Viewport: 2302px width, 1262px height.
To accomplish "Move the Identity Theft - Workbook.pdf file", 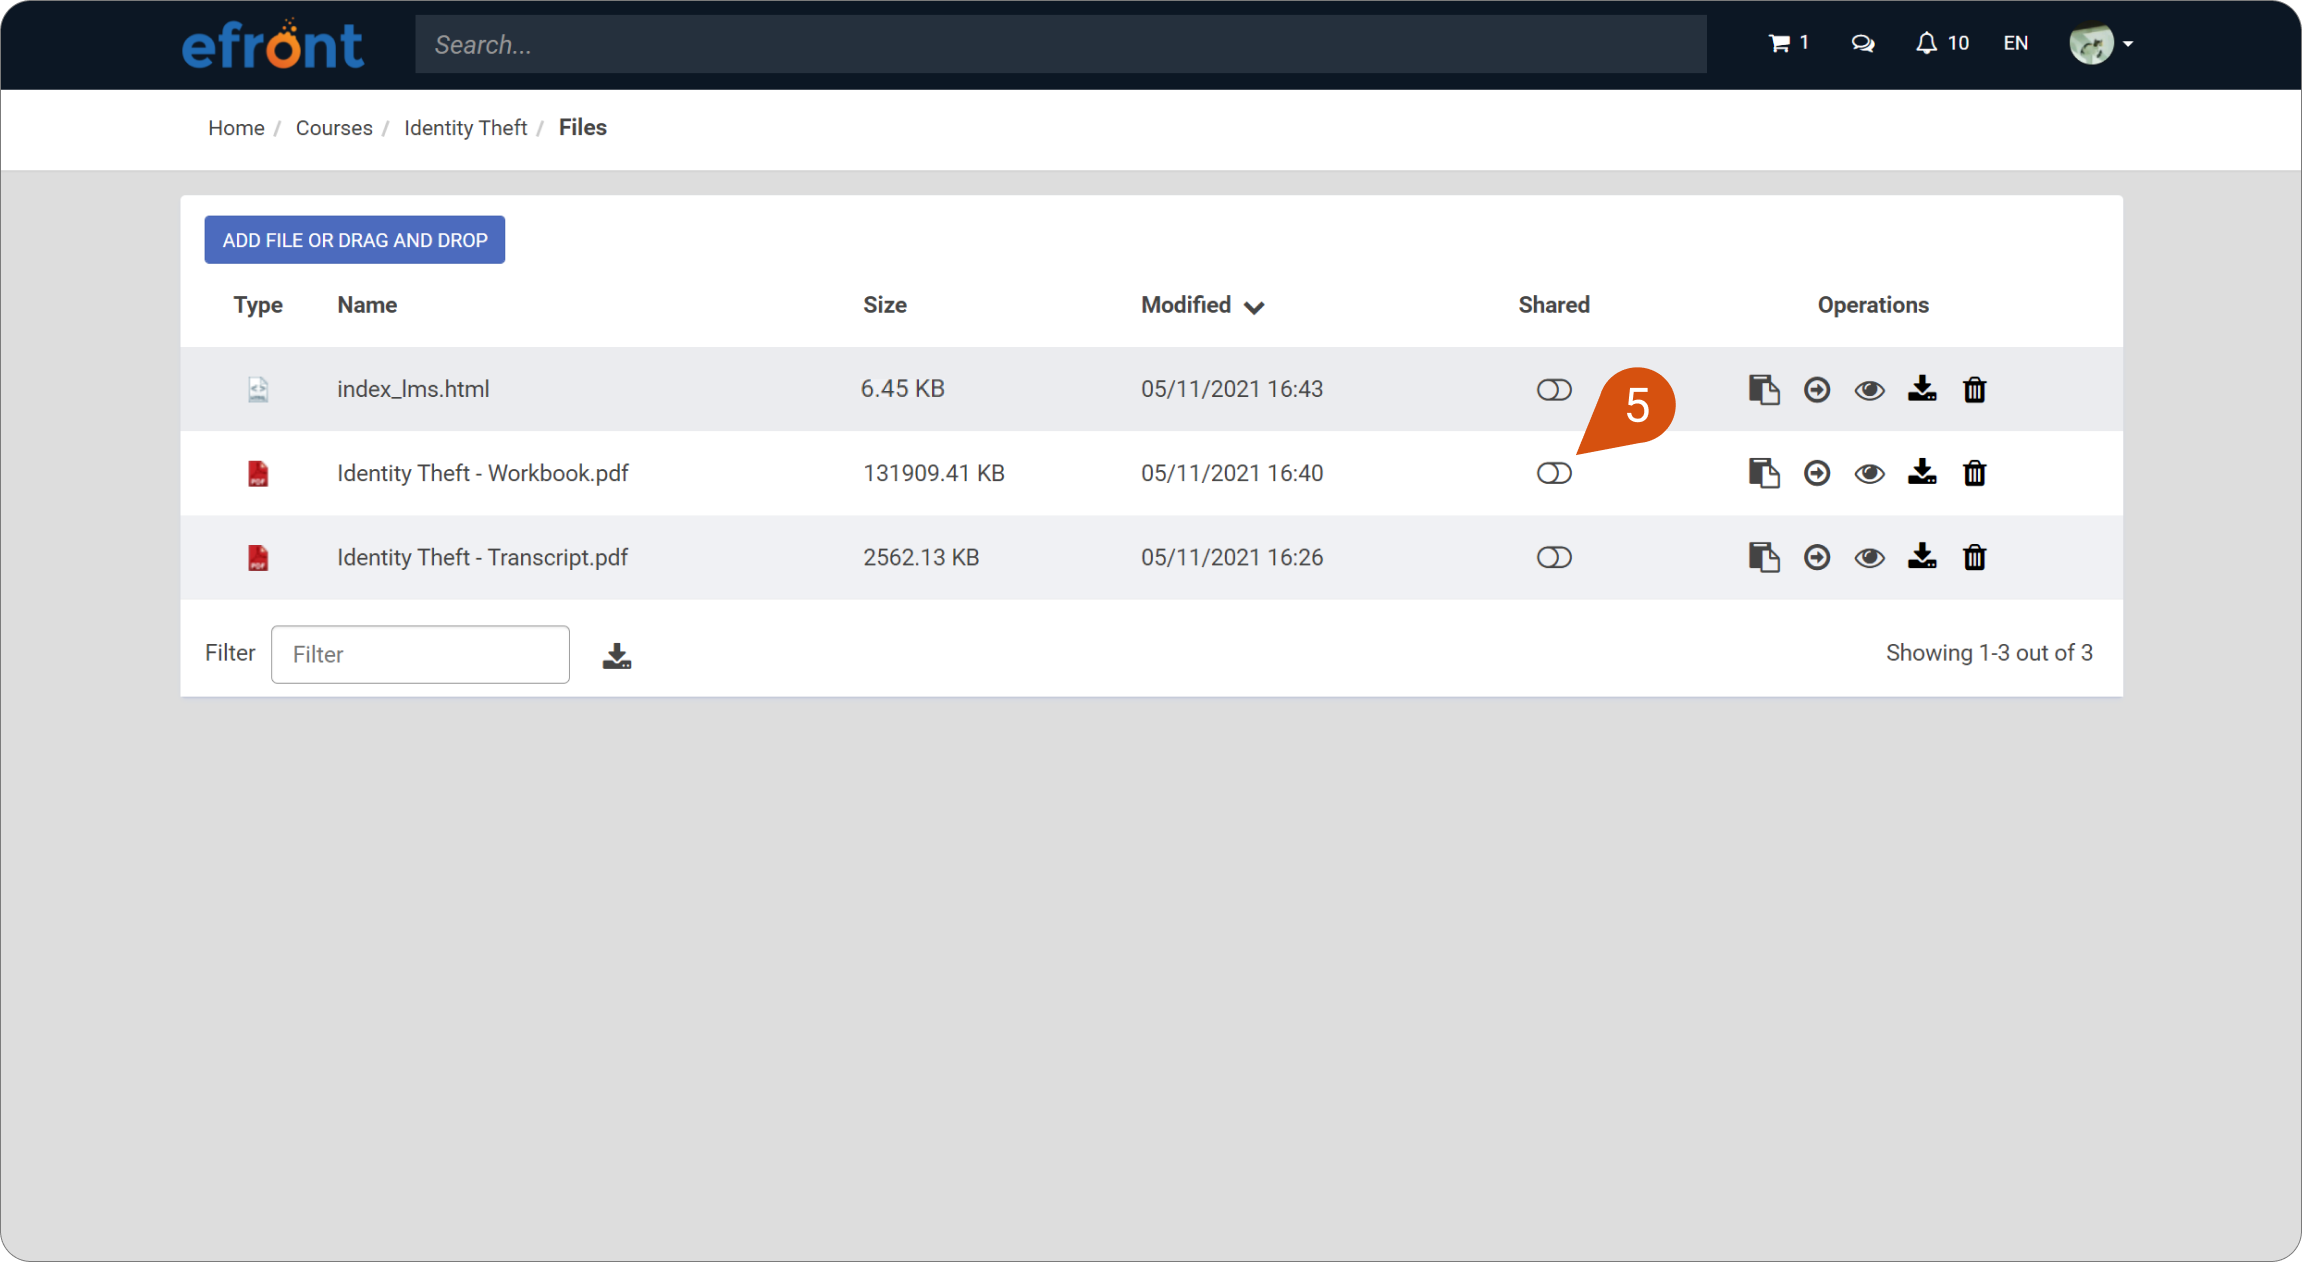I will click(x=1817, y=473).
